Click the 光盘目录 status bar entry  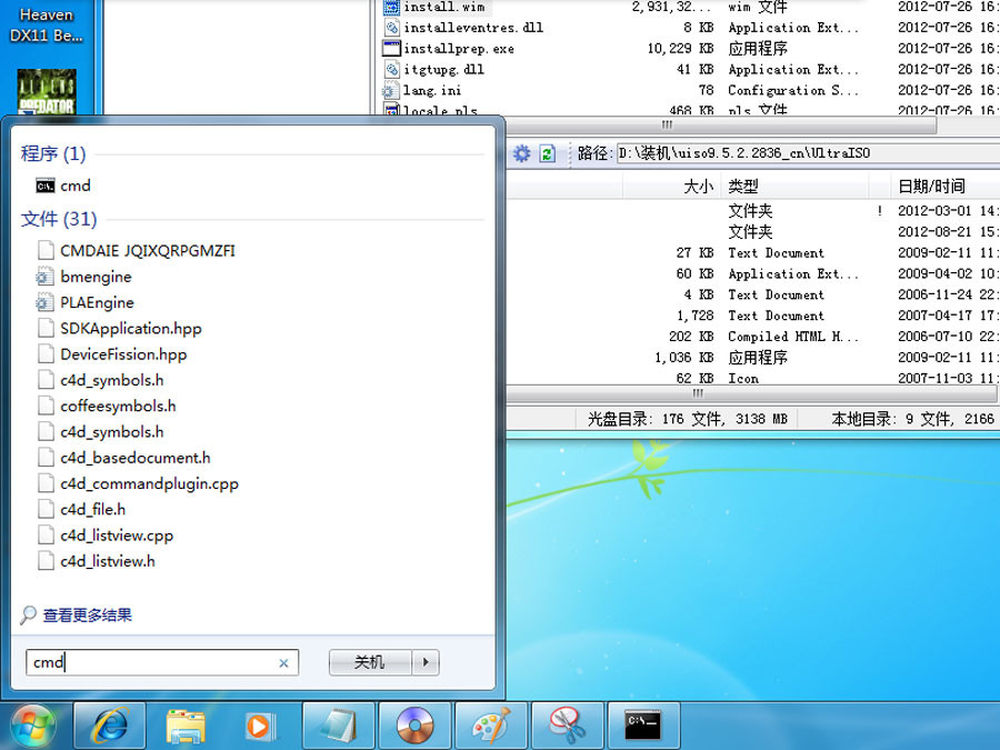pyautogui.click(x=687, y=419)
